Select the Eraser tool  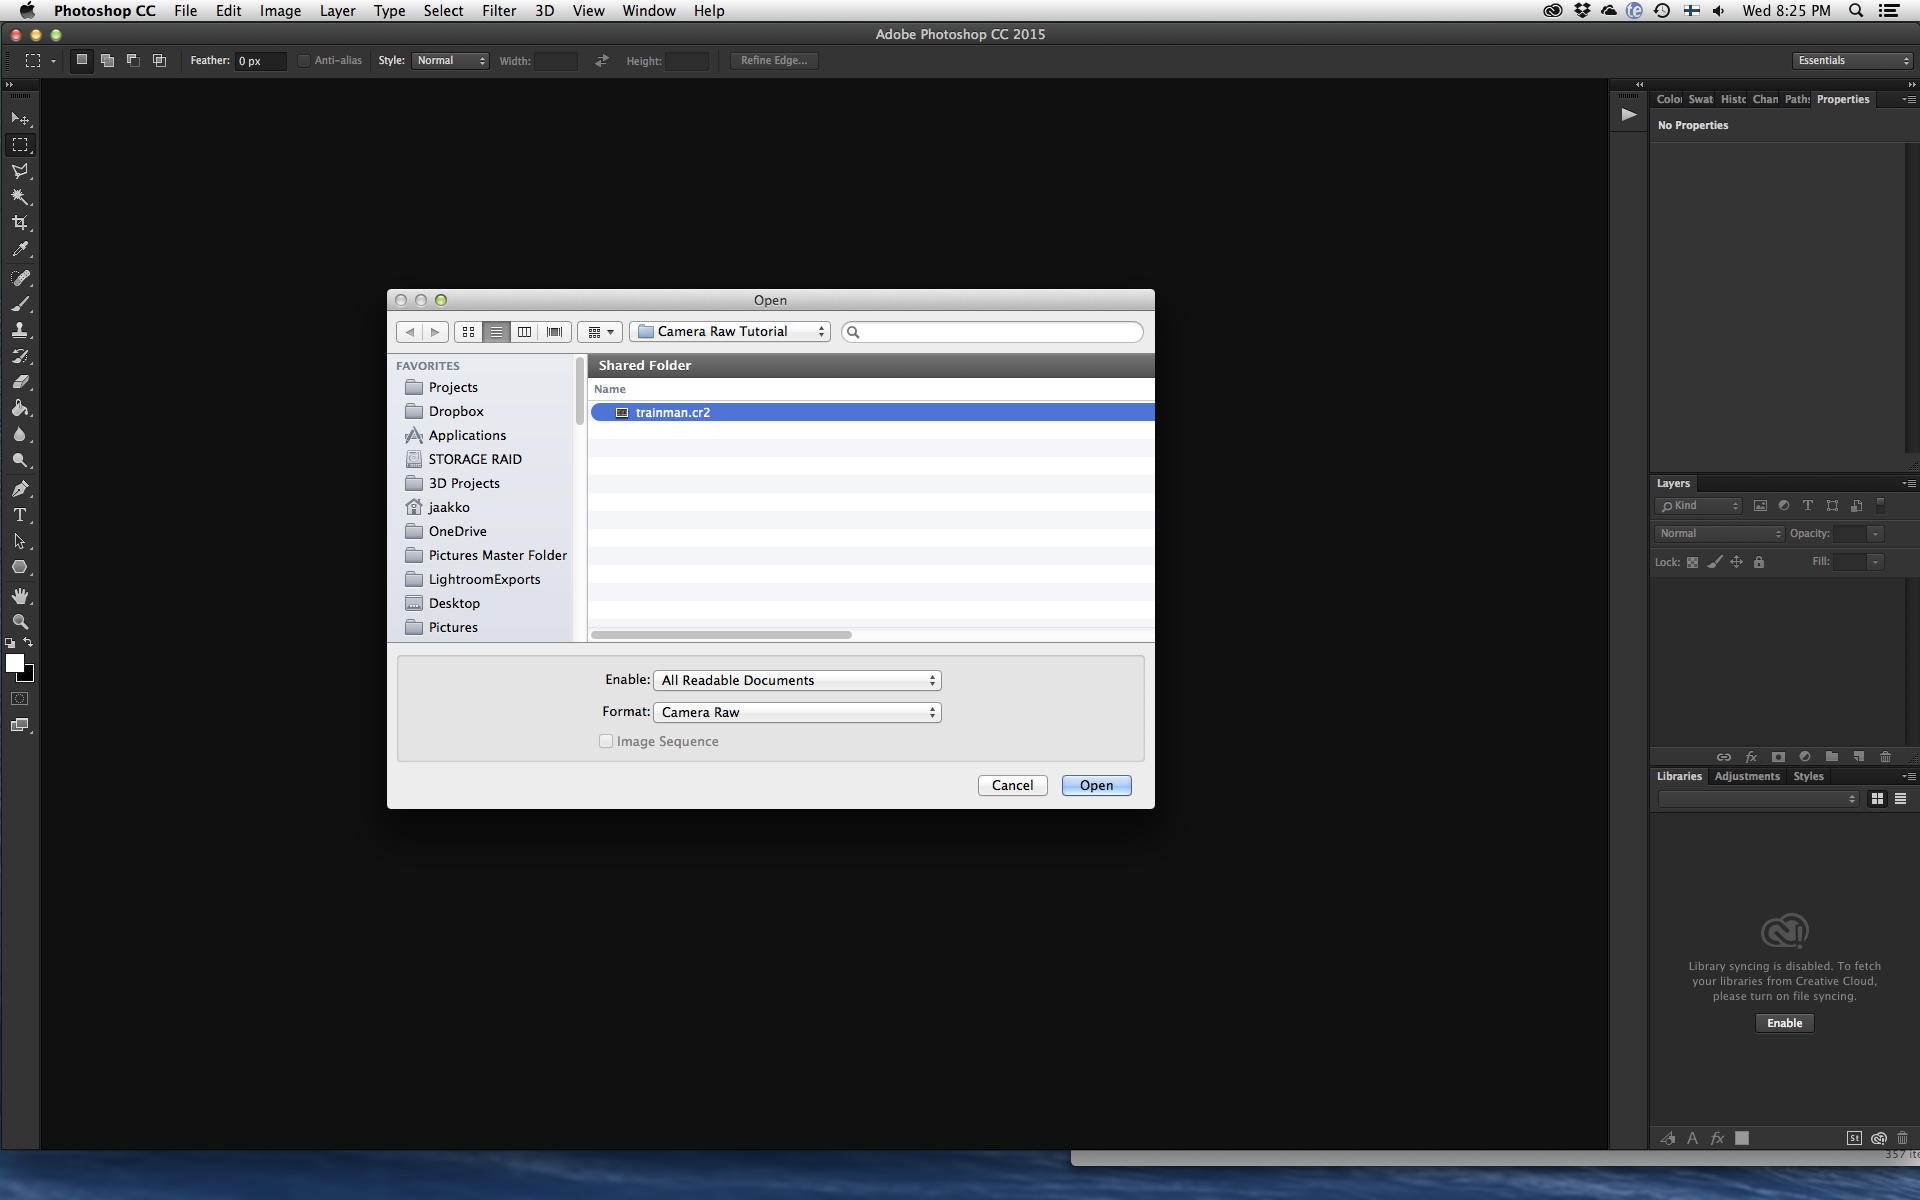tap(20, 382)
